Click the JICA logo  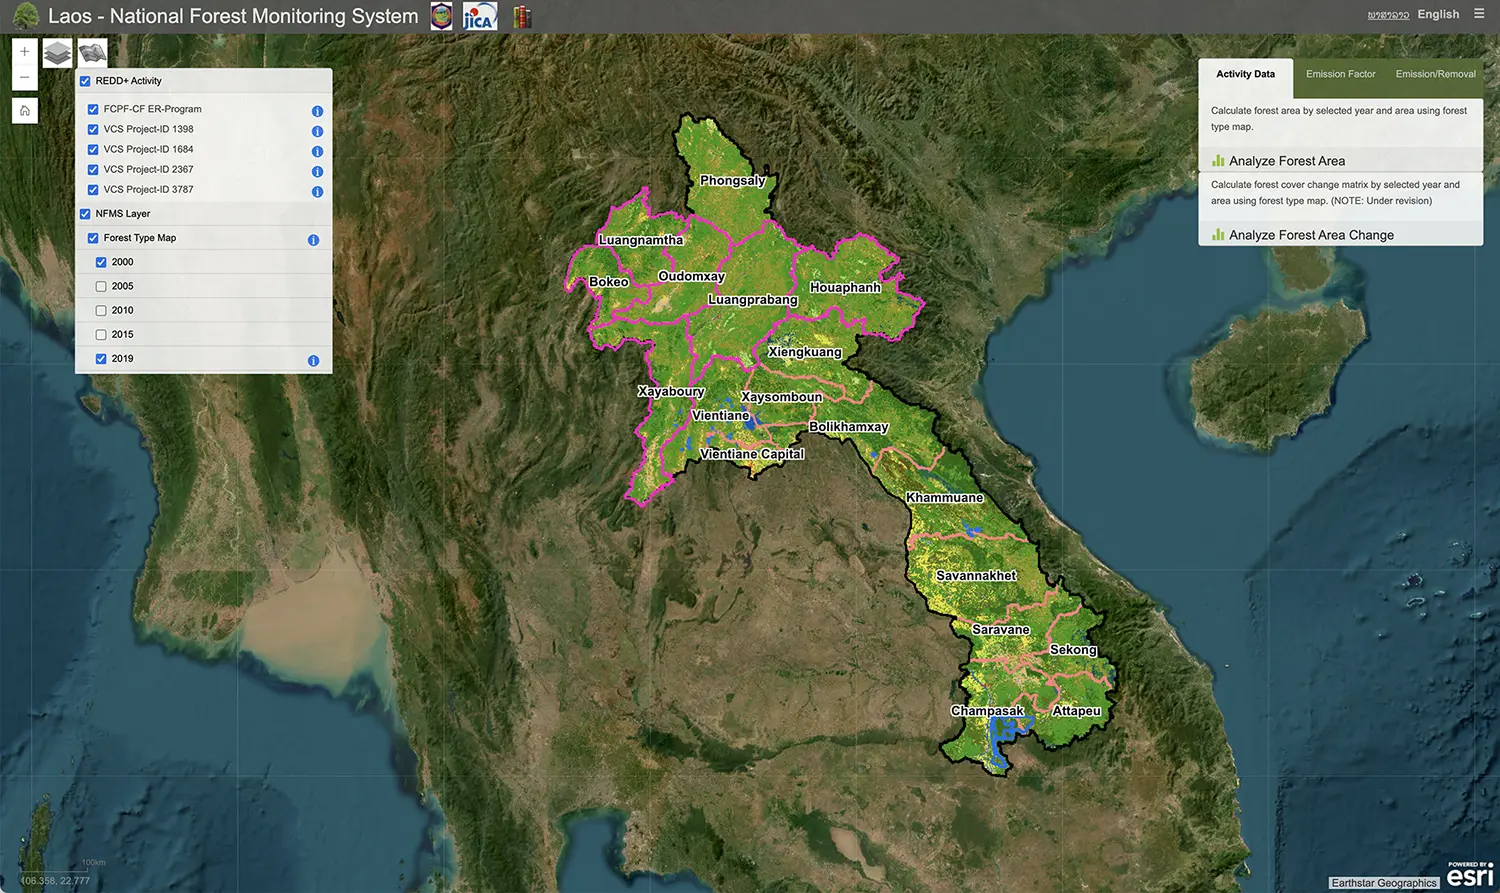click(480, 17)
